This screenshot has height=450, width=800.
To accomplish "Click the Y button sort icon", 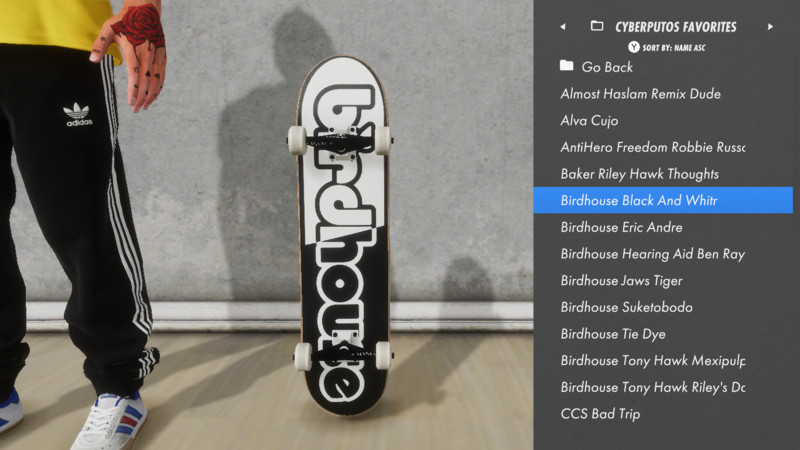I will click(x=634, y=47).
